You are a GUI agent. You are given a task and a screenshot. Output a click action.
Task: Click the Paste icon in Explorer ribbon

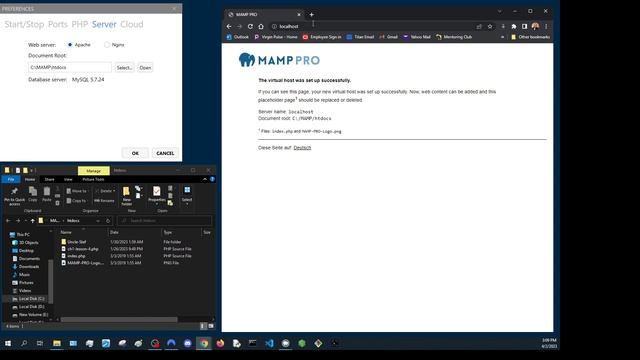coord(47,194)
